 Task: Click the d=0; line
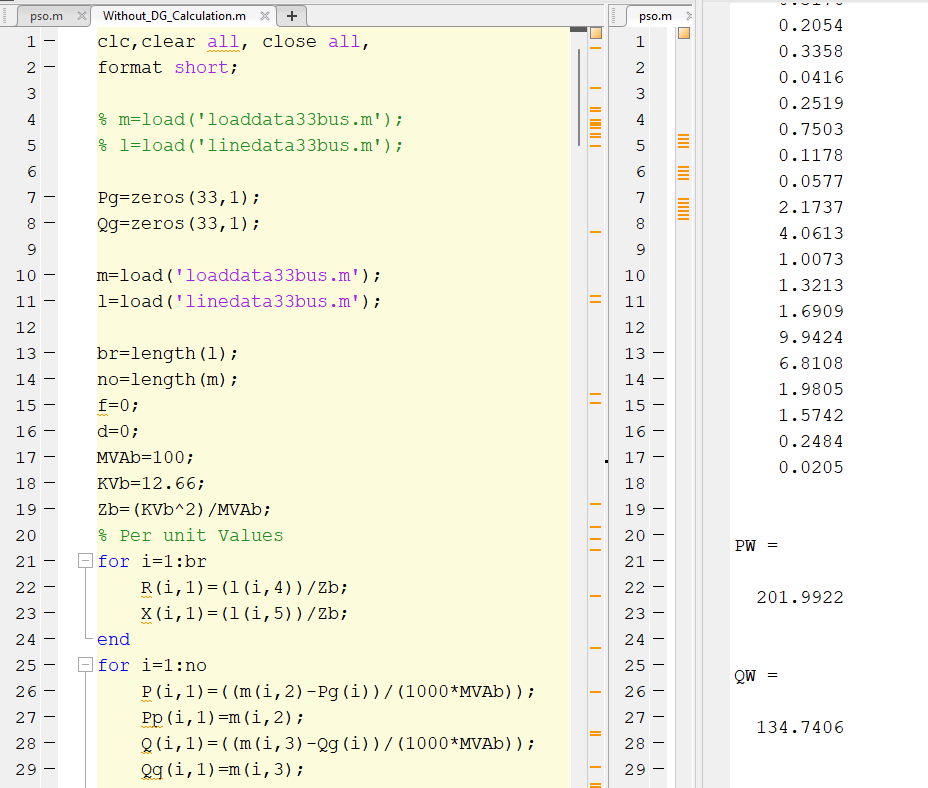118,432
